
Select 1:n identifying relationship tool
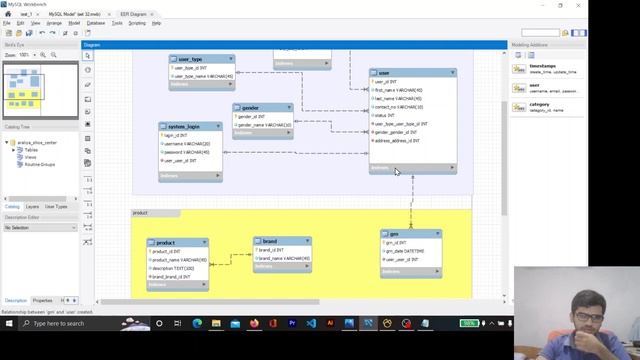88,215
